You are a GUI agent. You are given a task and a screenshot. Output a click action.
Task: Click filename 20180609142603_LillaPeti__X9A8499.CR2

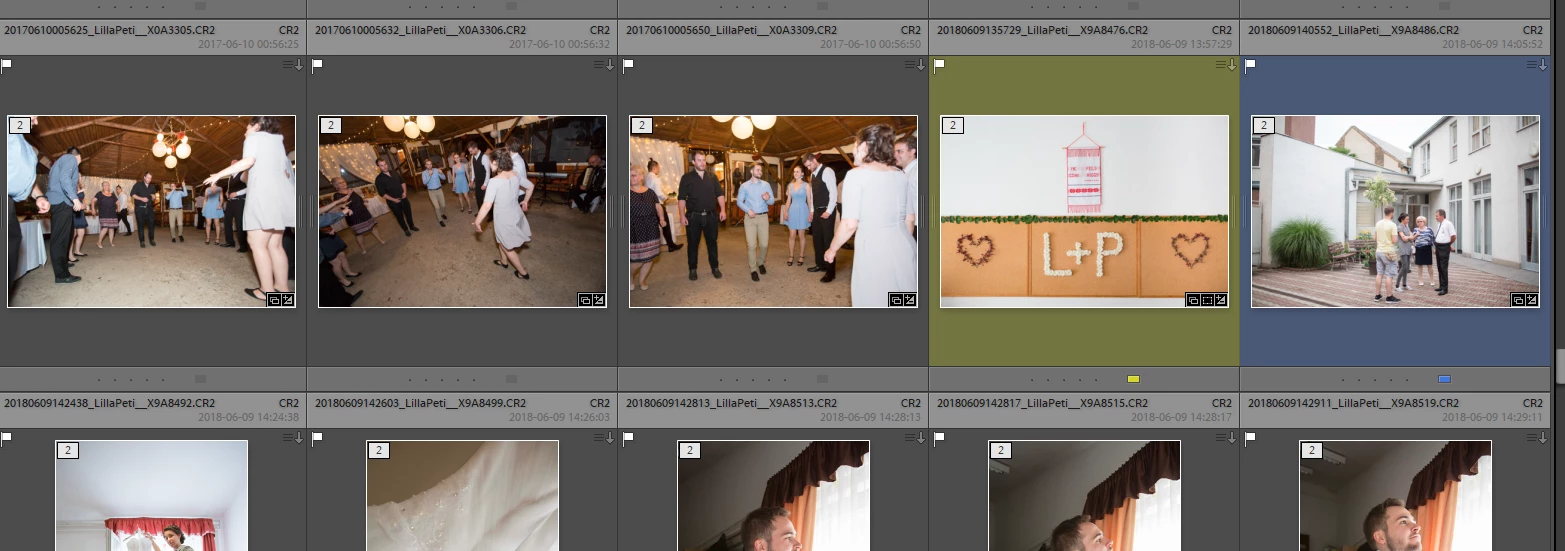click(x=420, y=403)
